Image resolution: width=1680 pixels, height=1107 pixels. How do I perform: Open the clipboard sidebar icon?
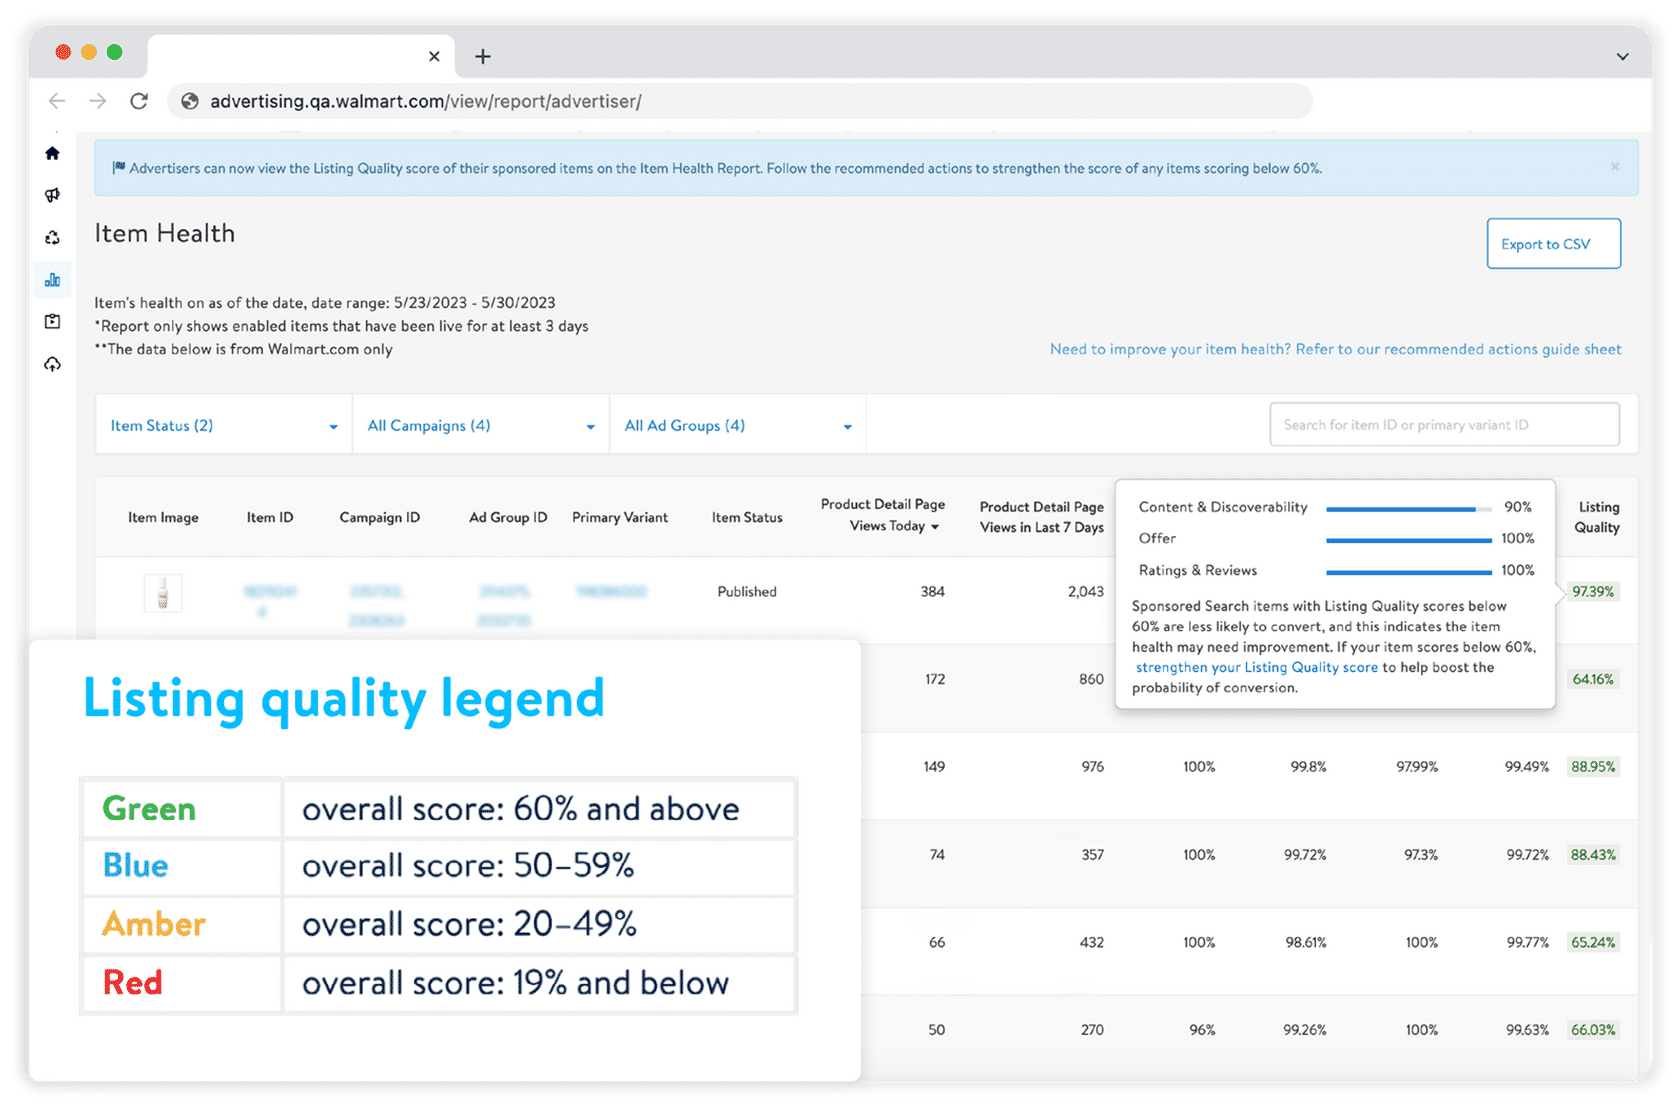53,321
